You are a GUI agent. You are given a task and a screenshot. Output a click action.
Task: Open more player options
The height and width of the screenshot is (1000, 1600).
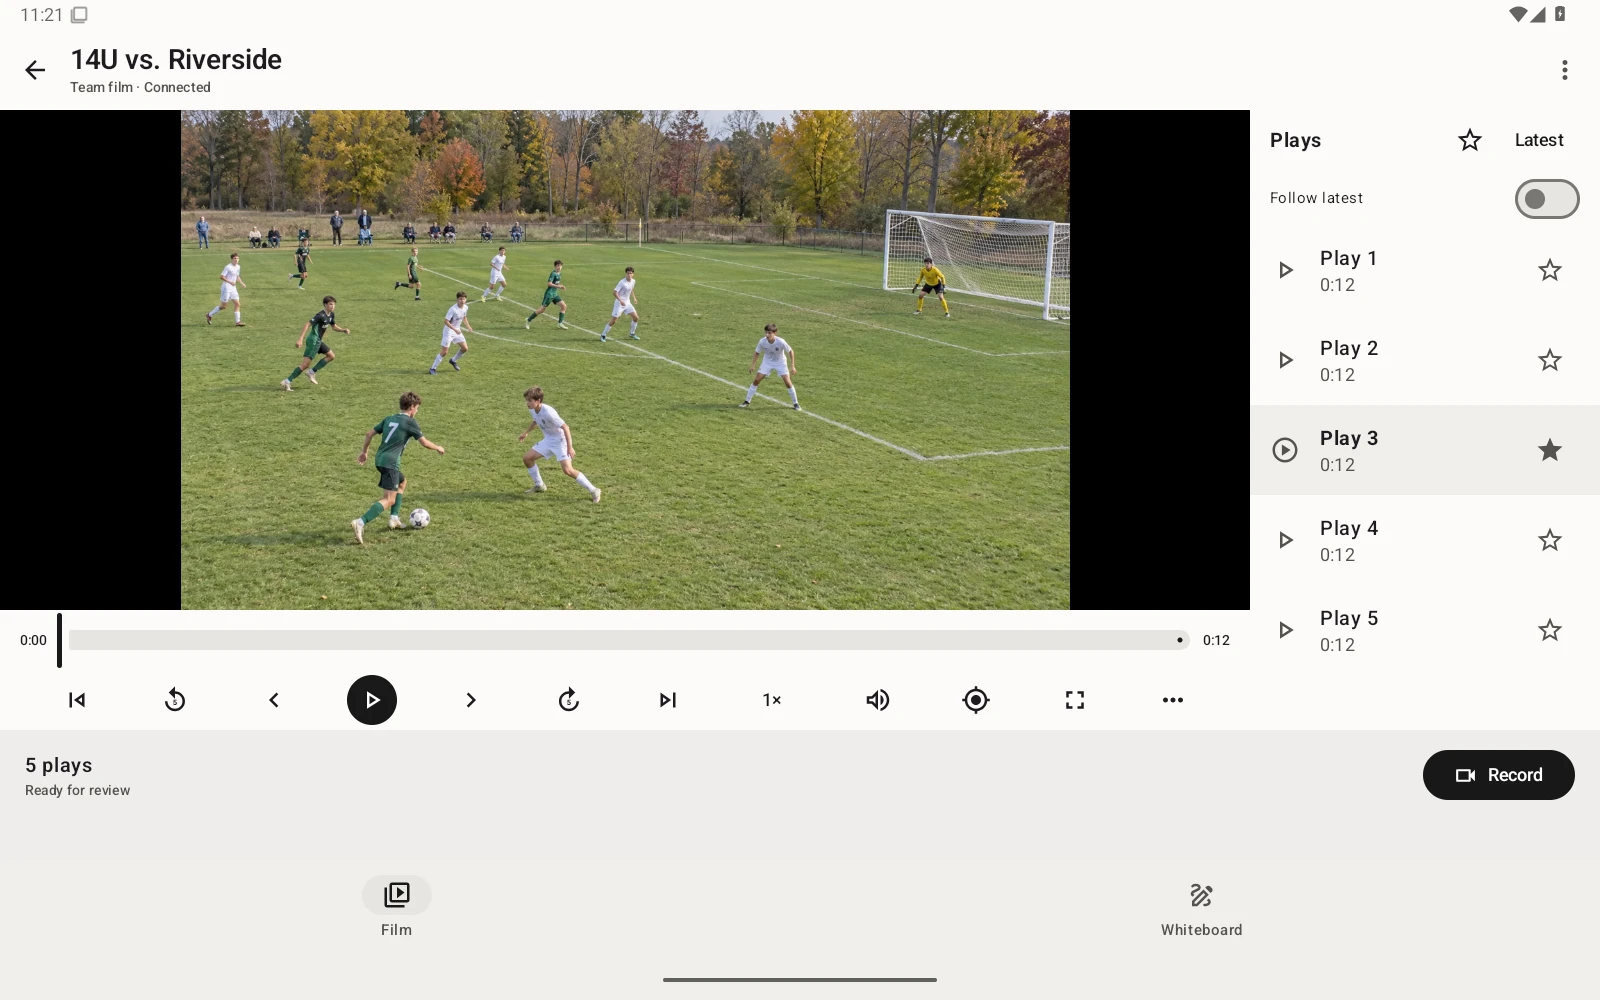pos(1173,700)
